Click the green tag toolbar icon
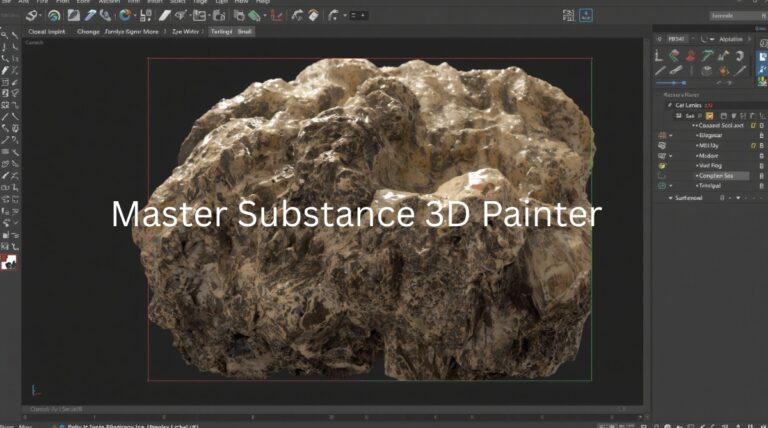The height and width of the screenshot is (428, 768). tap(254, 16)
